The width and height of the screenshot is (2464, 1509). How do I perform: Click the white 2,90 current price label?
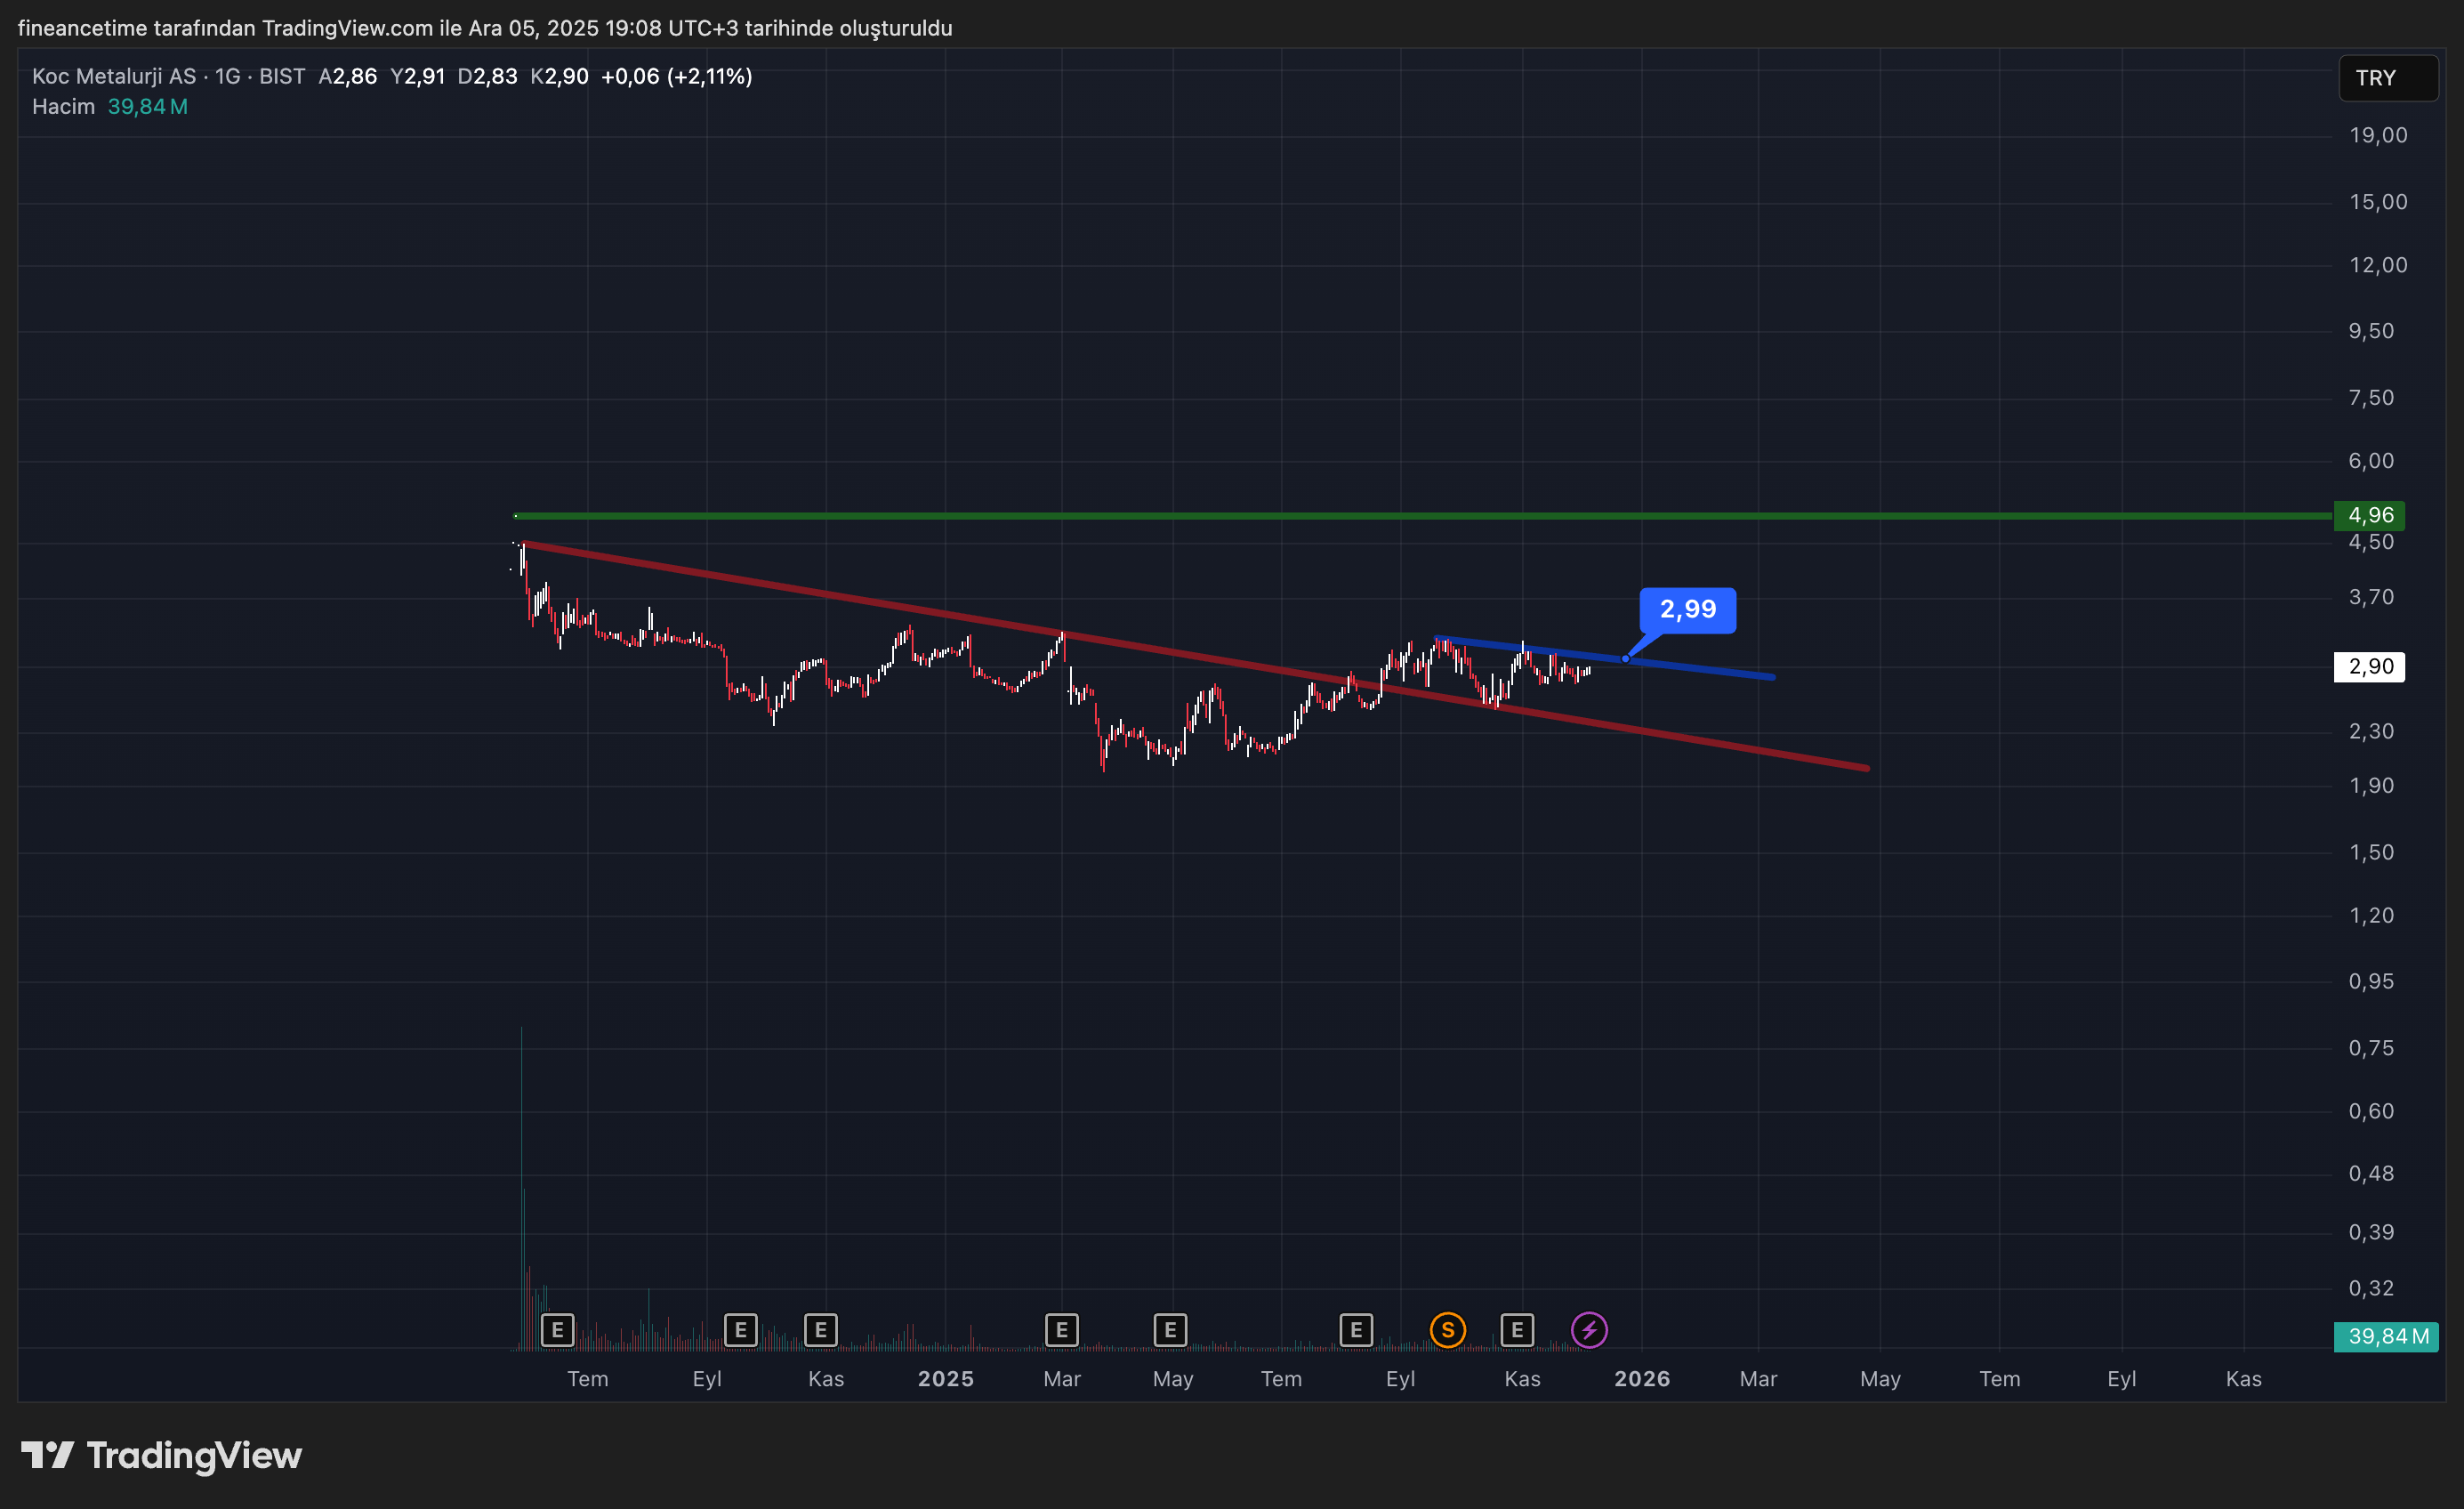tap(2369, 666)
